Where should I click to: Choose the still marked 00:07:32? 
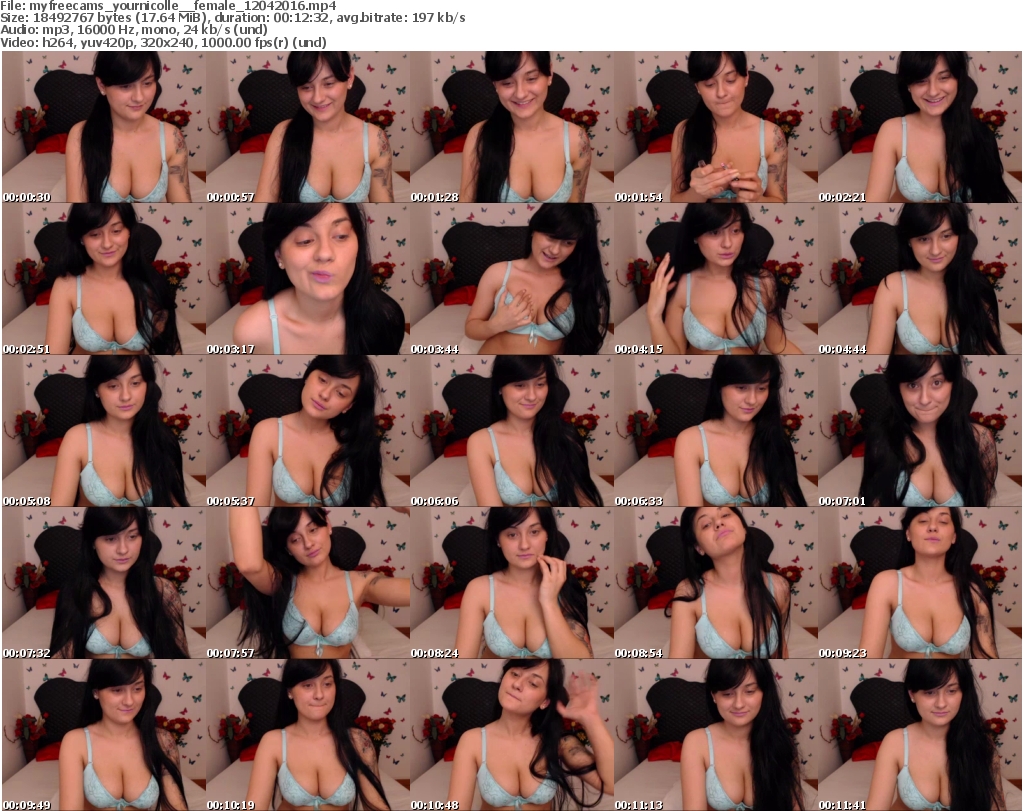[104, 583]
